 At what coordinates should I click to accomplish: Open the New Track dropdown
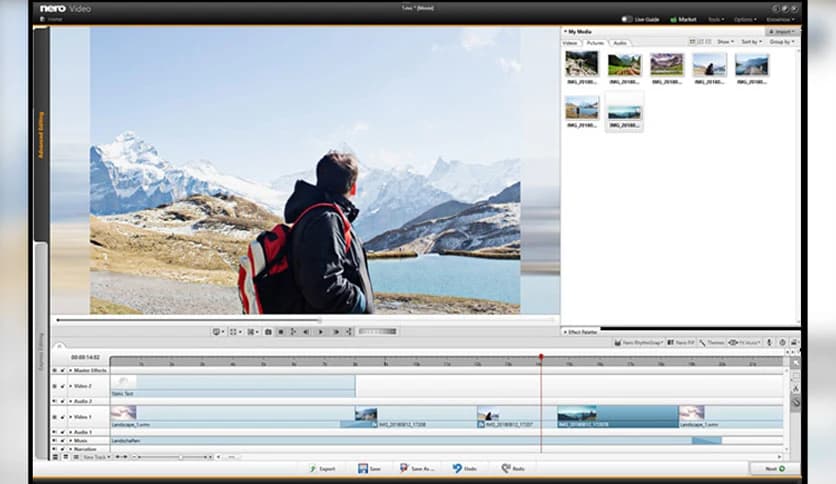coord(96,457)
